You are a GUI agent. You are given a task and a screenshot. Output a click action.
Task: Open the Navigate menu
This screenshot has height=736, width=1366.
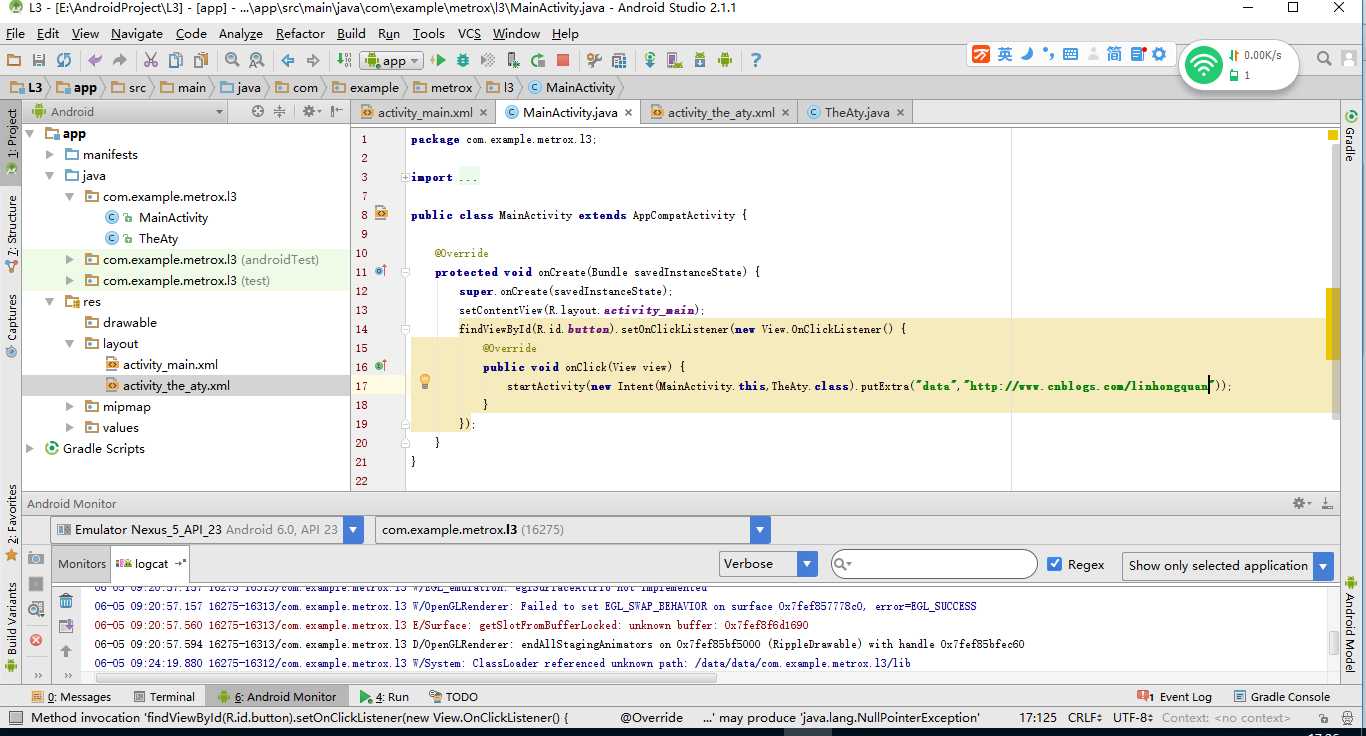click(x=137, y=33)
